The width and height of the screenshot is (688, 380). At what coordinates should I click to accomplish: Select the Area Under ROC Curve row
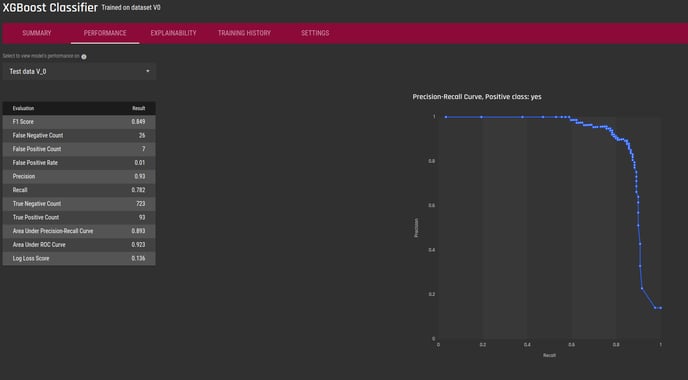(79, 244)
